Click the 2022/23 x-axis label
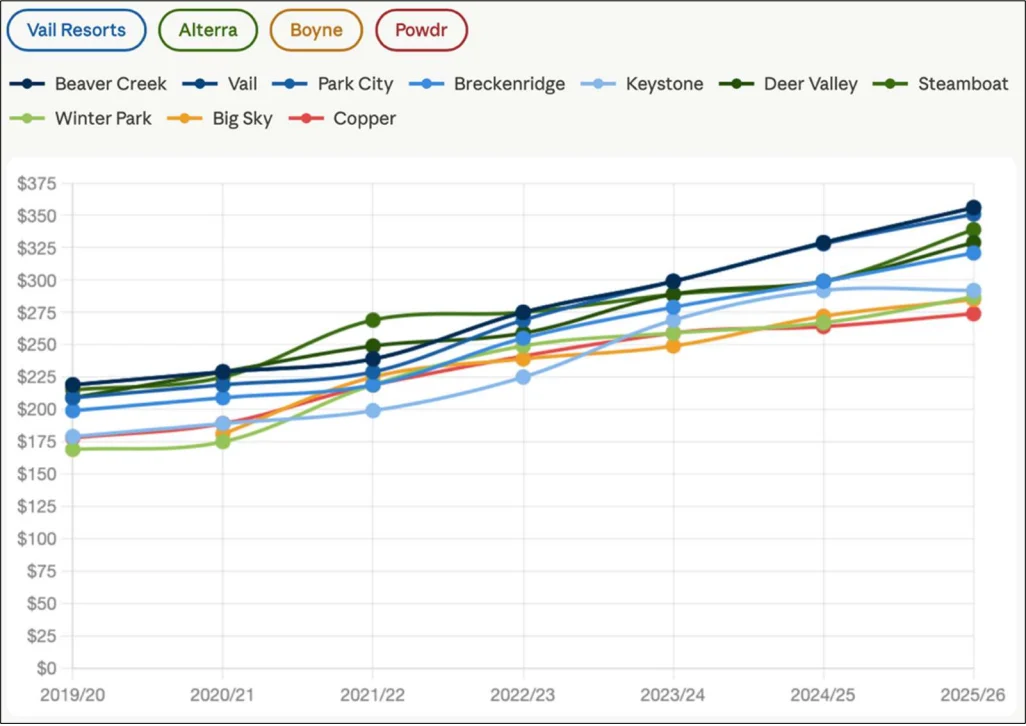Viewport: 1026px width, 726px height. (523, 695)
